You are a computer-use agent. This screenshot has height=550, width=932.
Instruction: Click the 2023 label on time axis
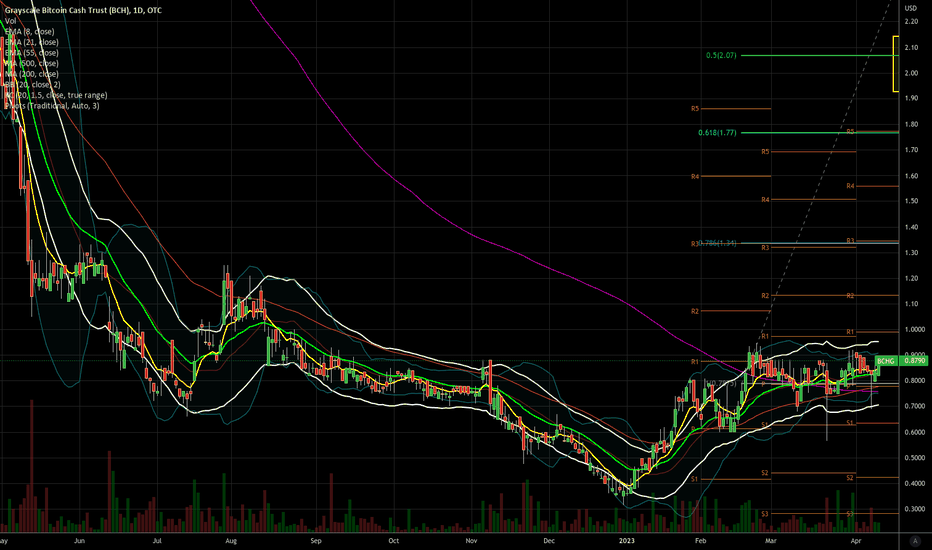pos(626,541)
